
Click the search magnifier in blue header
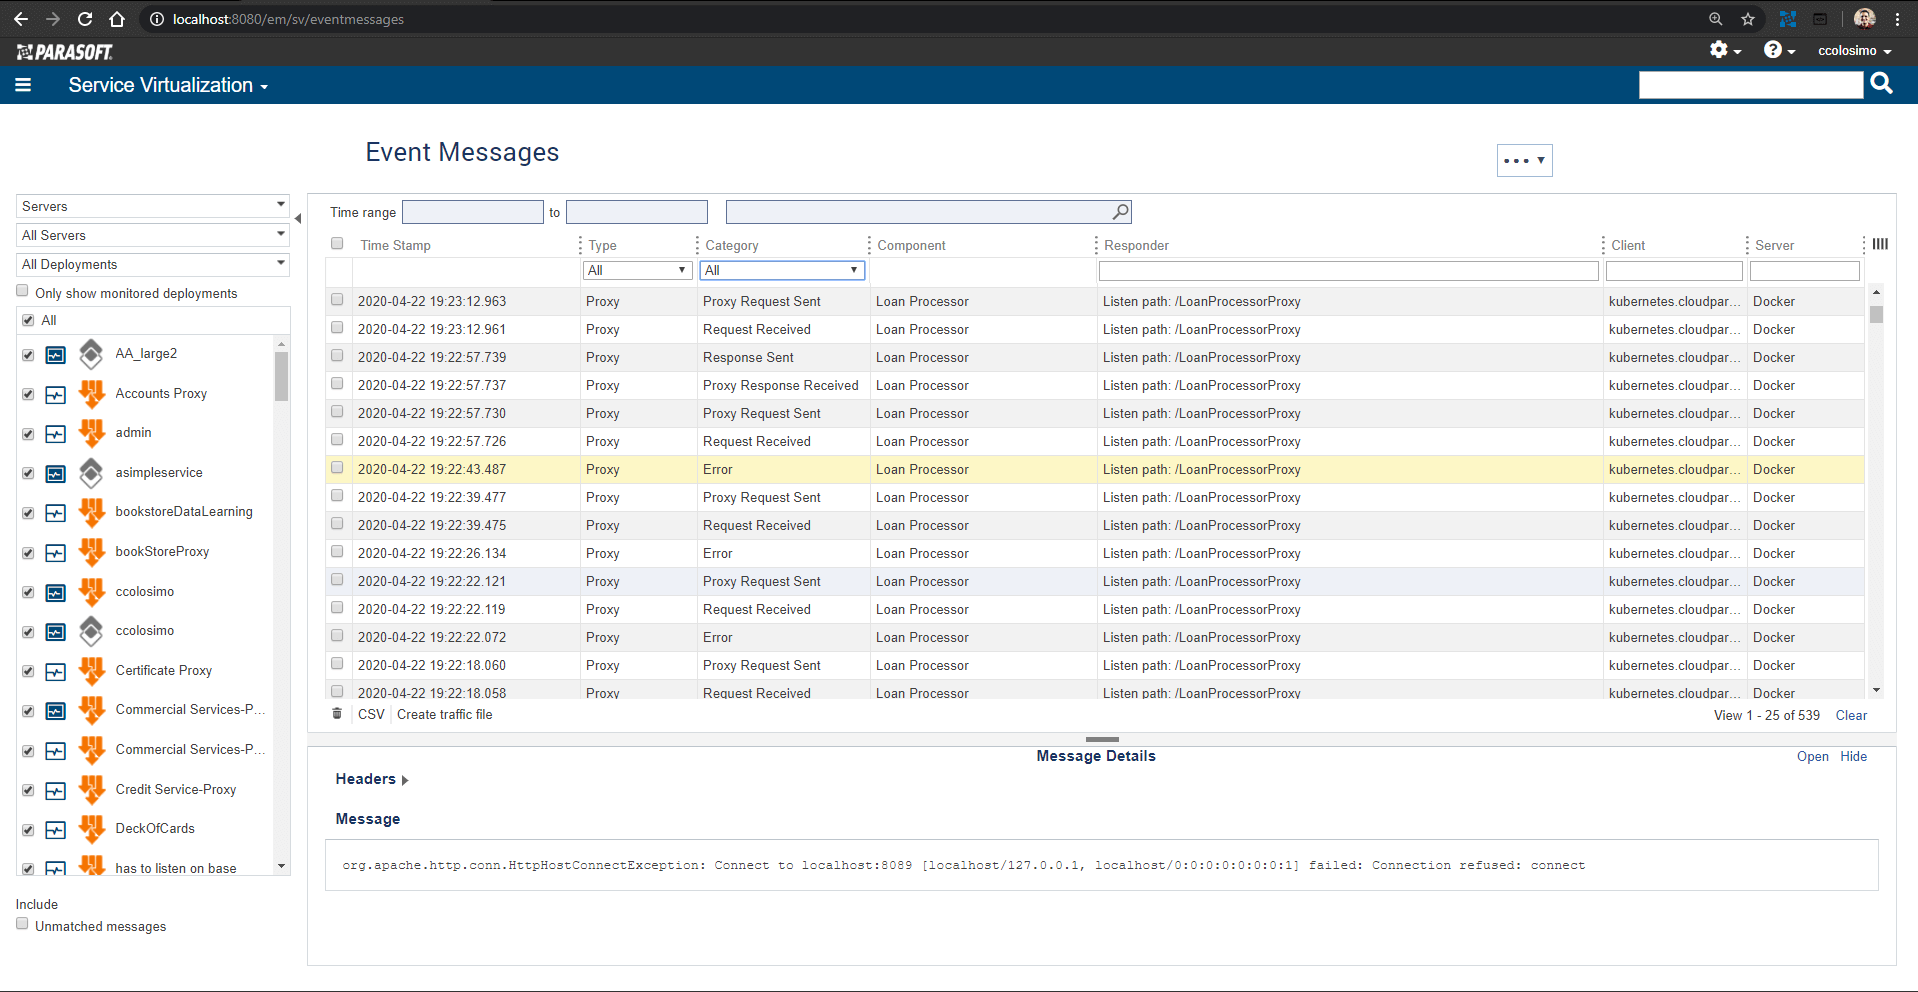pyautogui.click(x=1881, y=84)
